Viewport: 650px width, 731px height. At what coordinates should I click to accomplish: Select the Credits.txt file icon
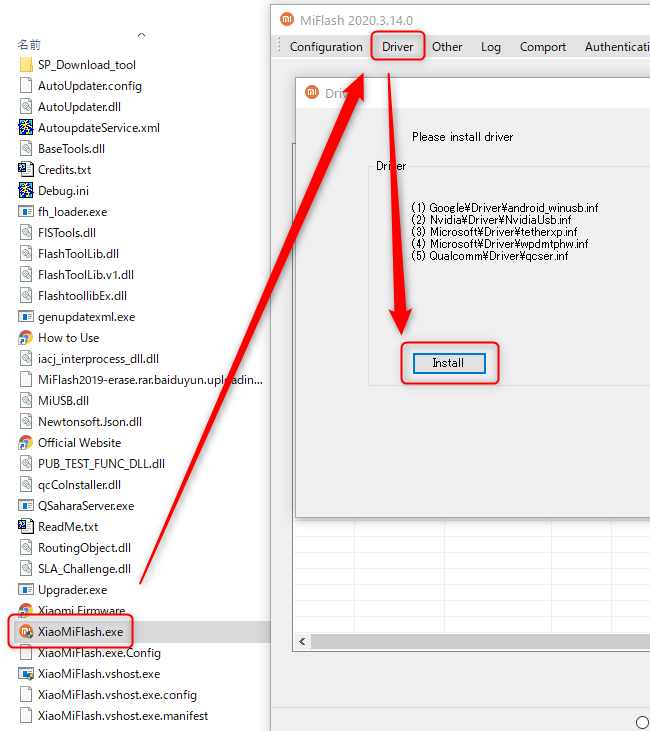[x=26, y=169]
